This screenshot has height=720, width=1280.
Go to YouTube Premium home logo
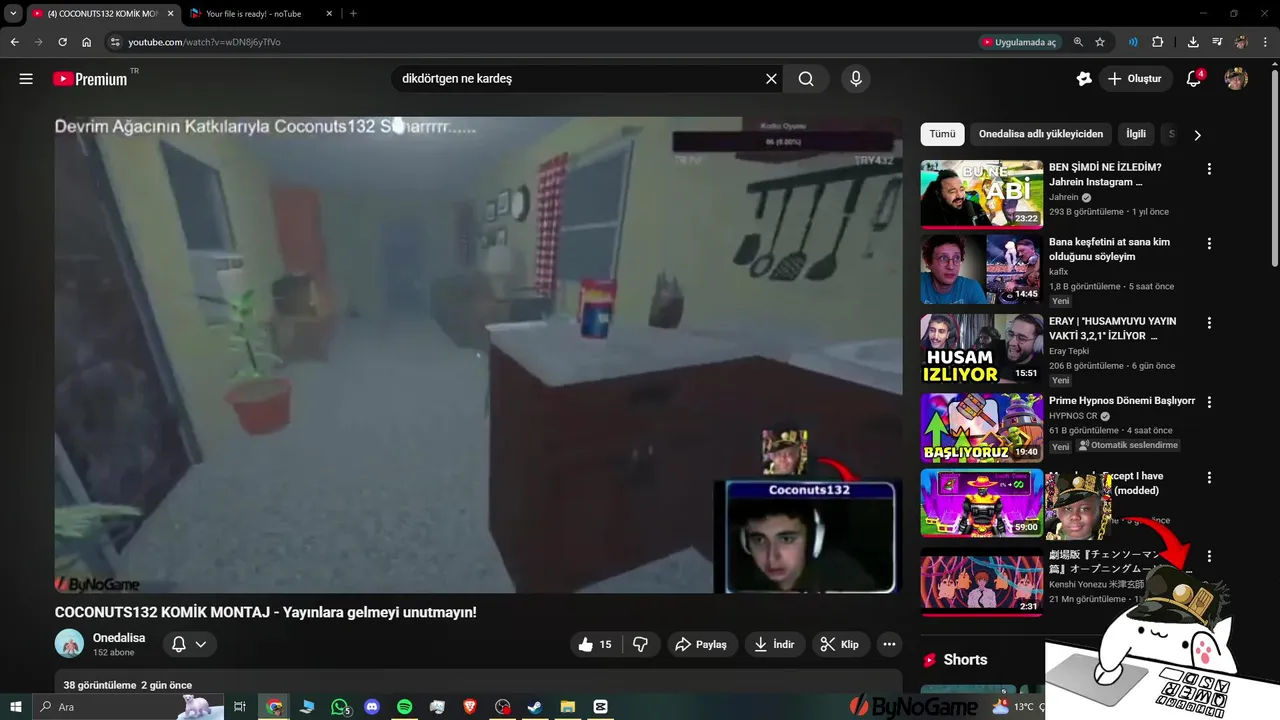point(91,79)
